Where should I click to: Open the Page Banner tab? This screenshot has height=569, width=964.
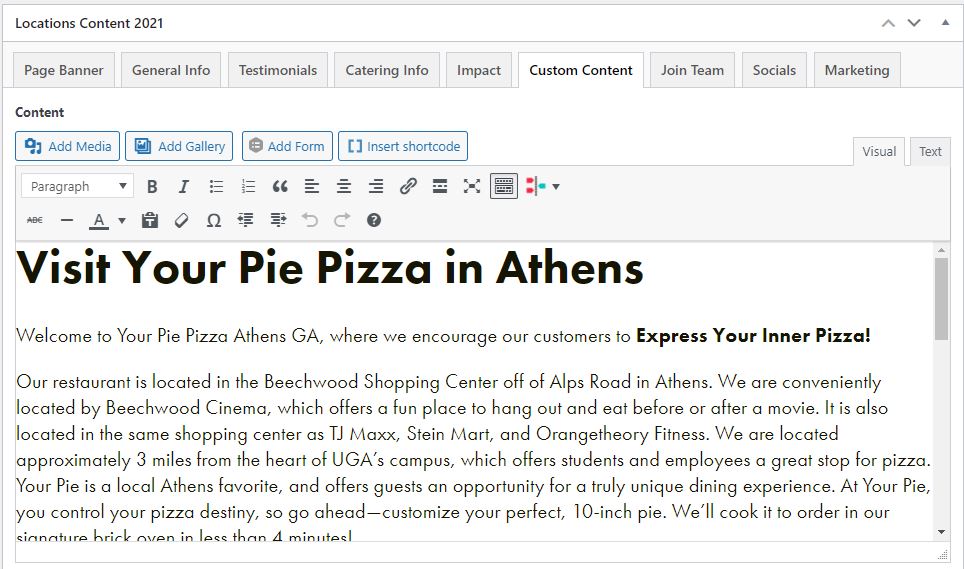pyautogui.click(x=64, y=70)
